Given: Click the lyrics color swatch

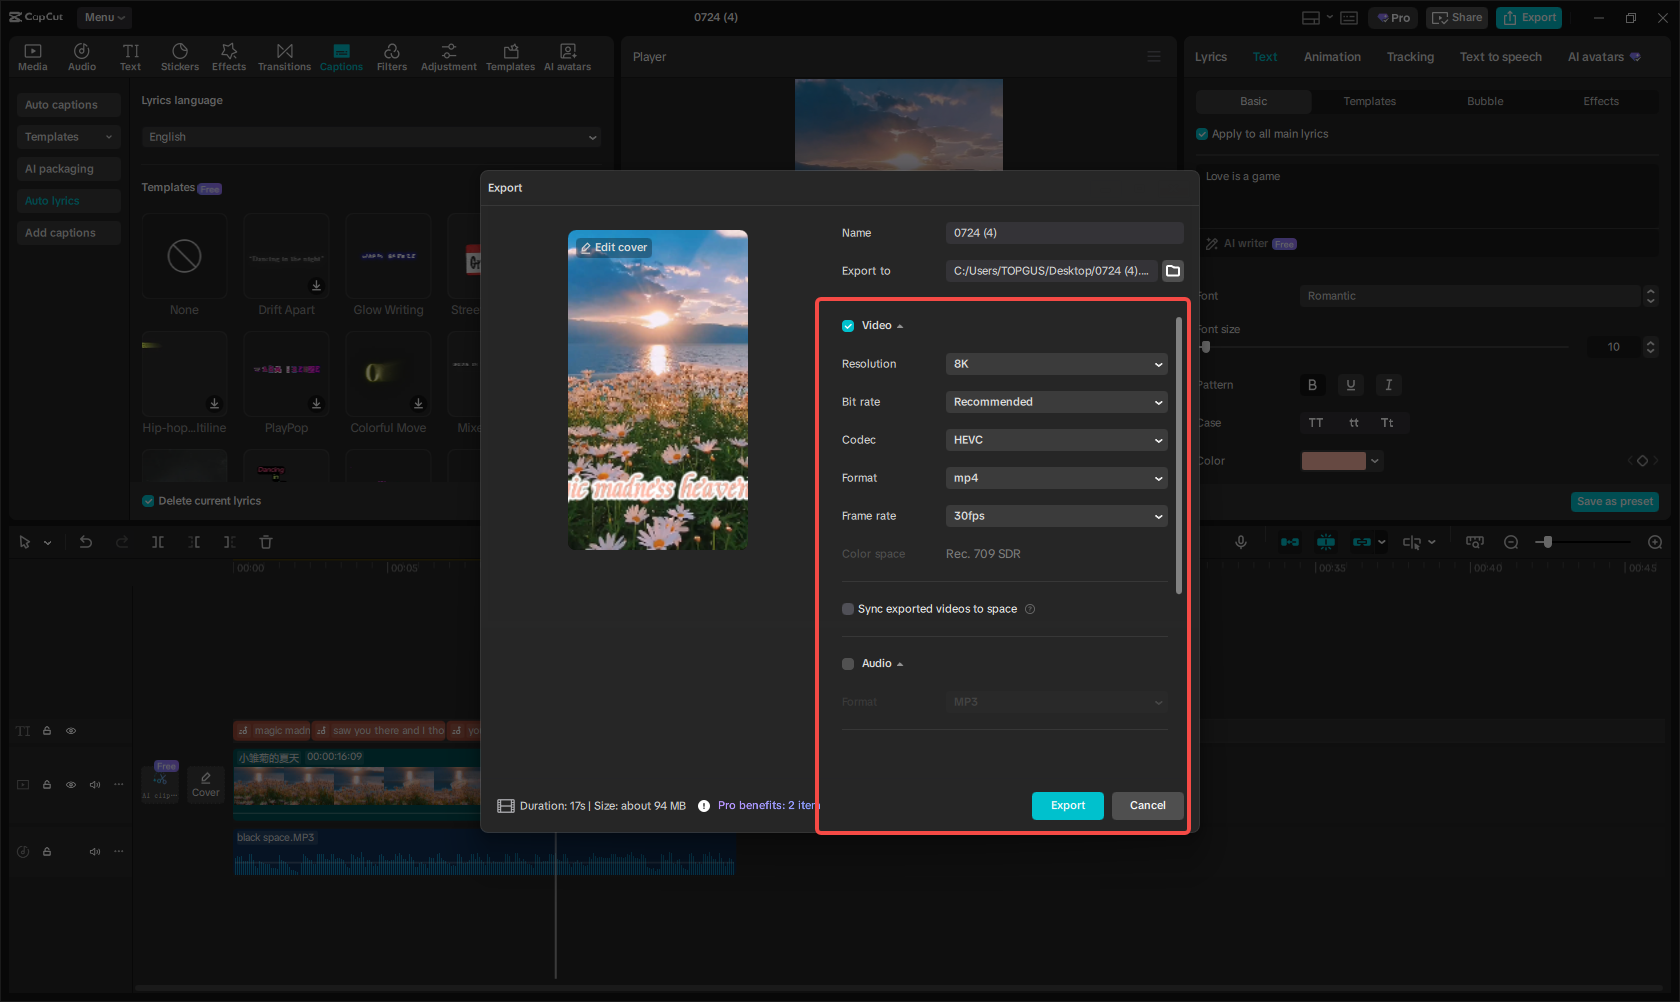Looking at the screenshot, I should click(1333, 460).
